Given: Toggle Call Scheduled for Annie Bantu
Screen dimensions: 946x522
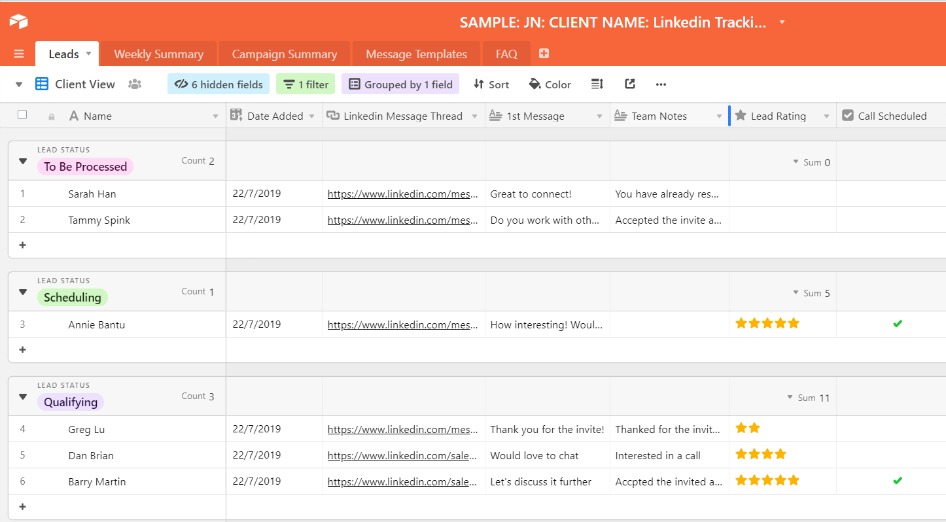Looking at the screenshot, I should [x=897, y=324].
